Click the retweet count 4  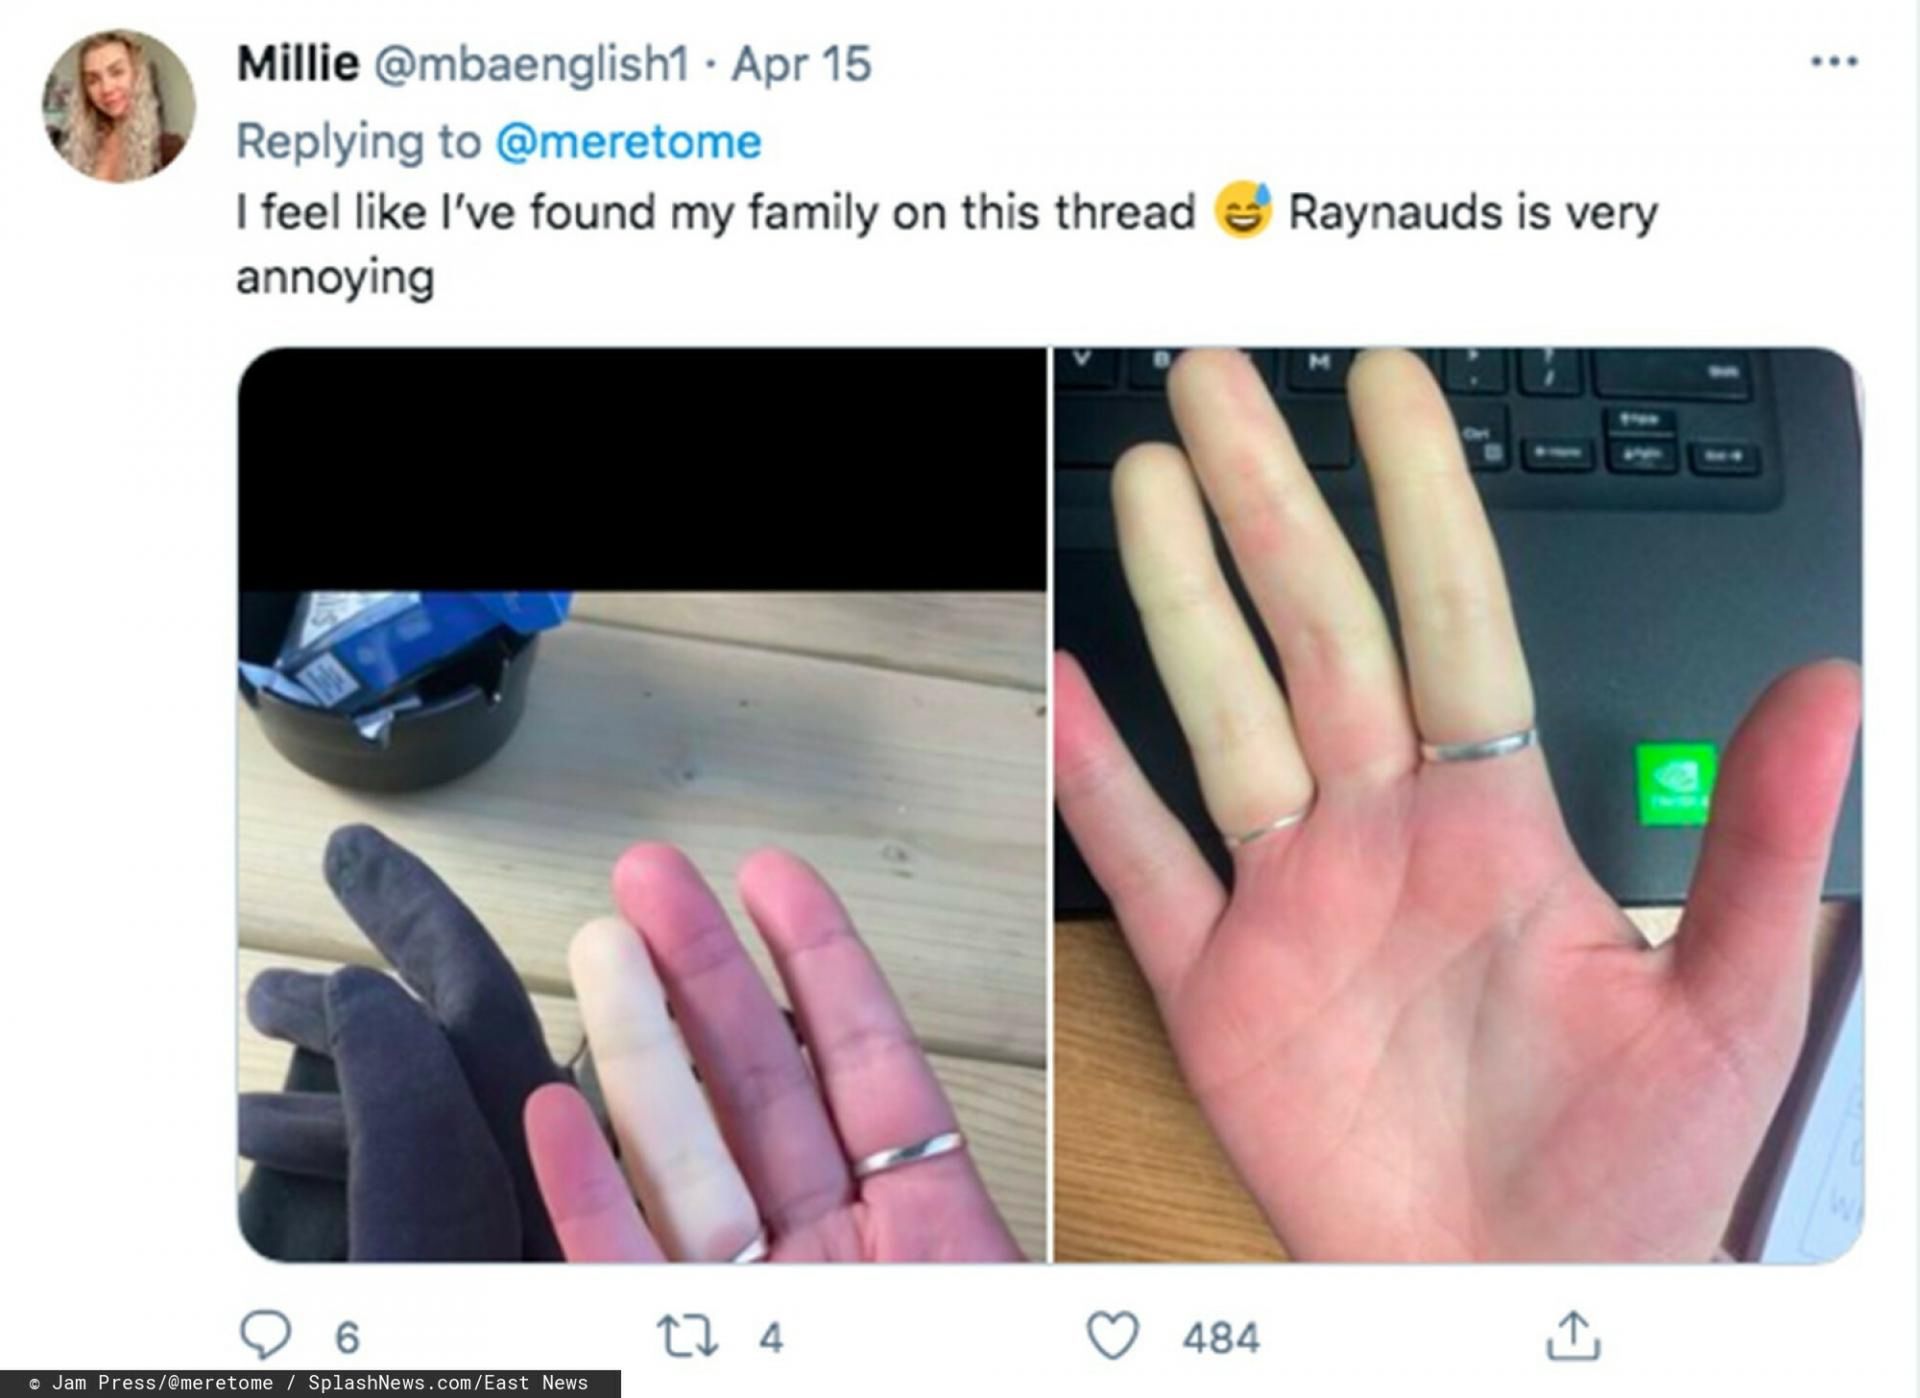click(770, 1338)
